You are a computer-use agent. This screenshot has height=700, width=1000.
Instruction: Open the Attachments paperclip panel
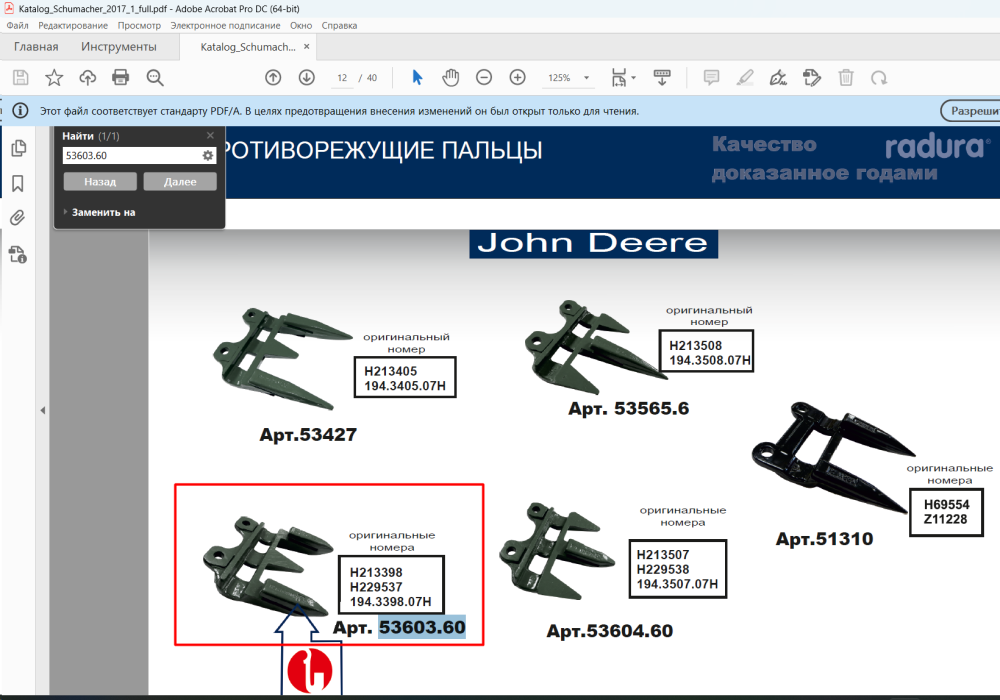[x=18, y=218]
